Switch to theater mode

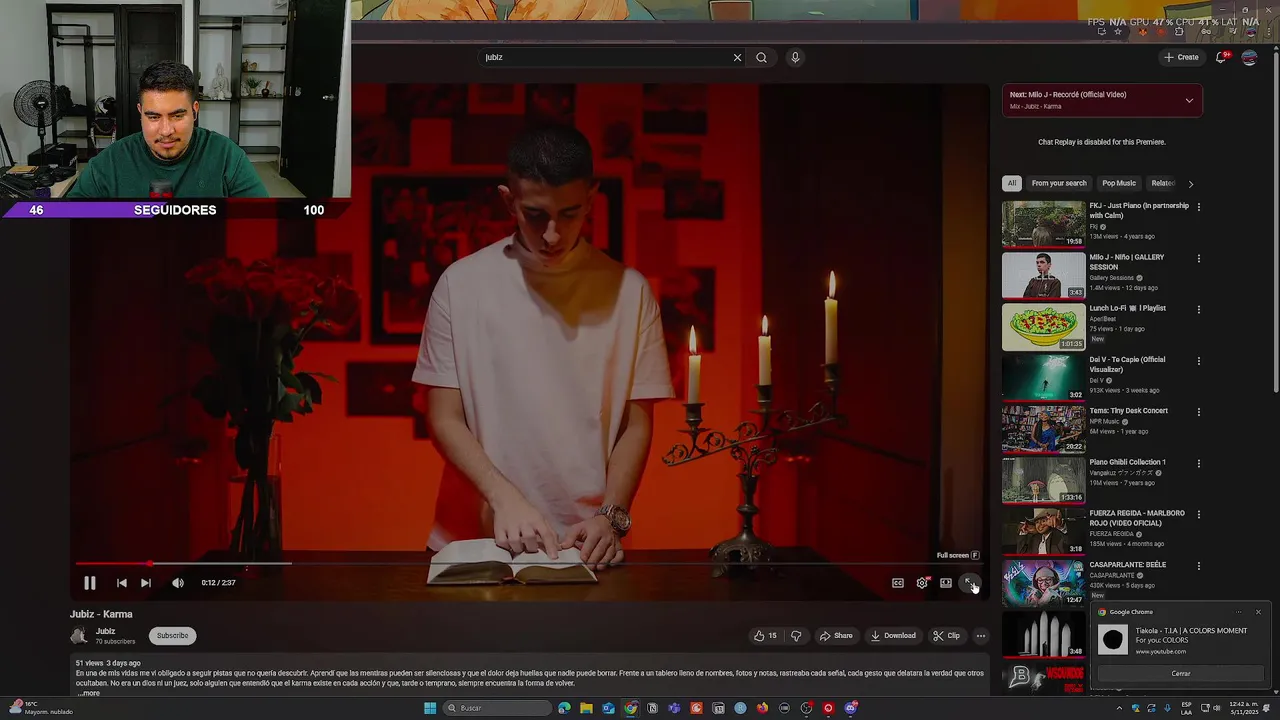coord(946,583)
